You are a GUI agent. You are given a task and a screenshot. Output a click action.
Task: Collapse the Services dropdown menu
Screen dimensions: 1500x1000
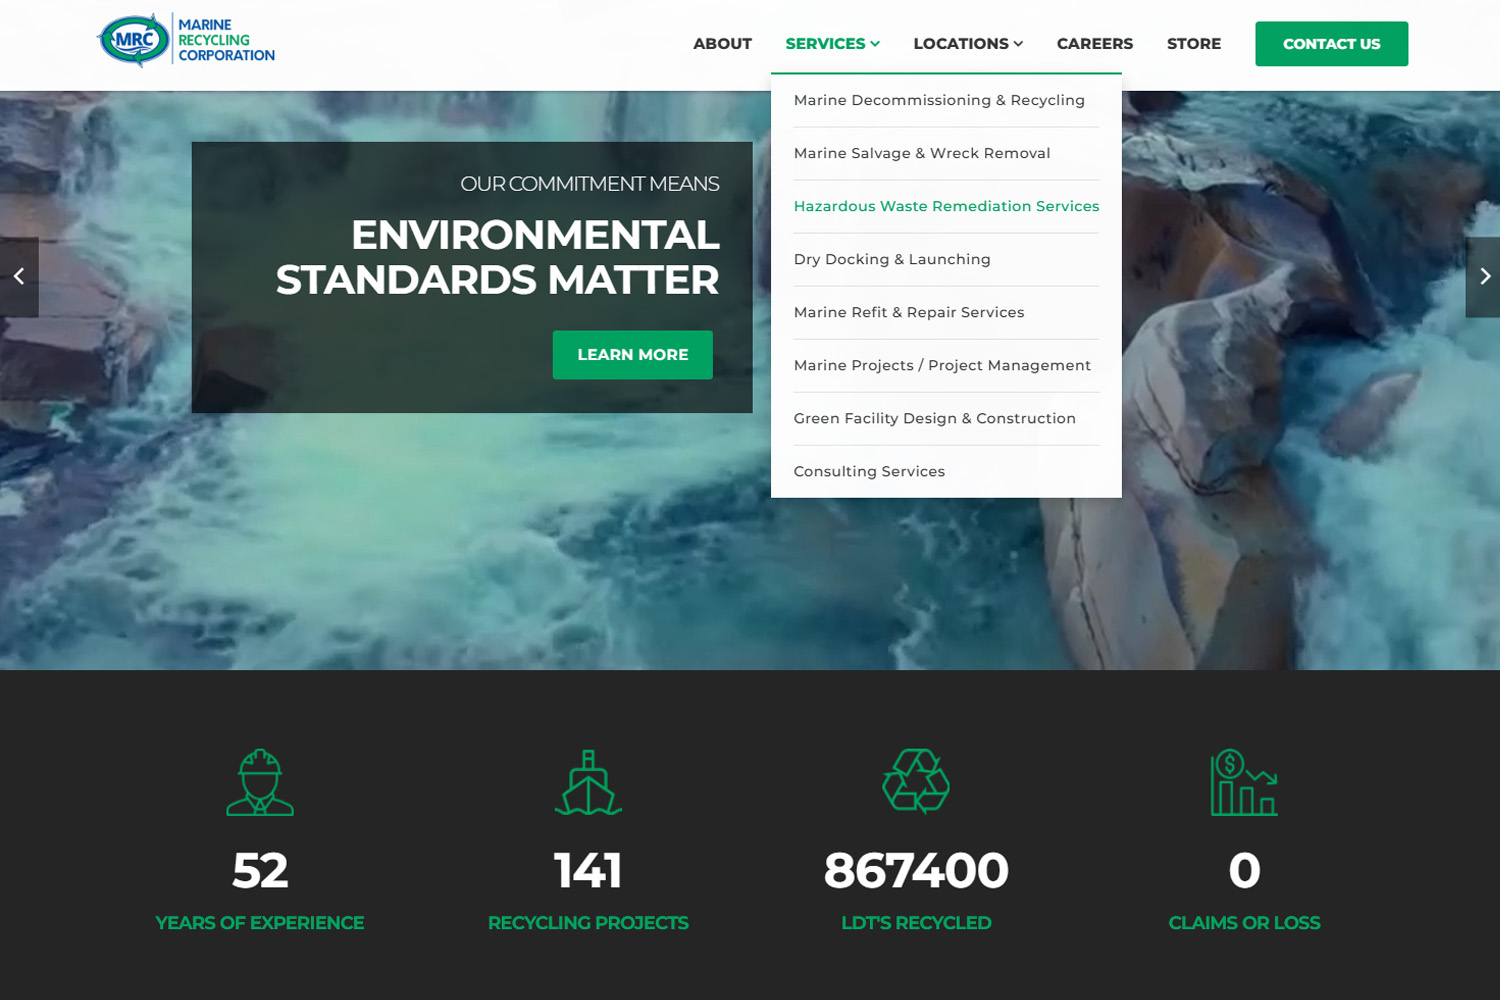pyautogui.click(x=832, y=44)
